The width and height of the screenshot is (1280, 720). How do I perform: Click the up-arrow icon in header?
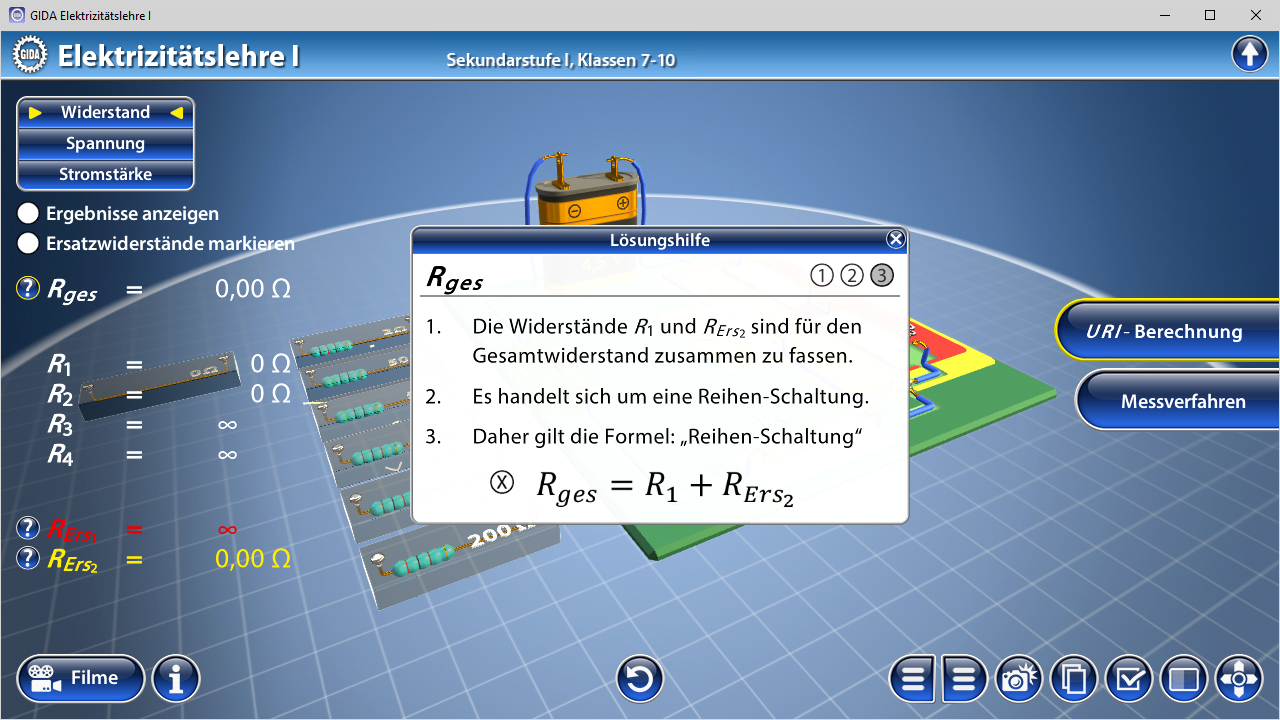click(1249, 54)
